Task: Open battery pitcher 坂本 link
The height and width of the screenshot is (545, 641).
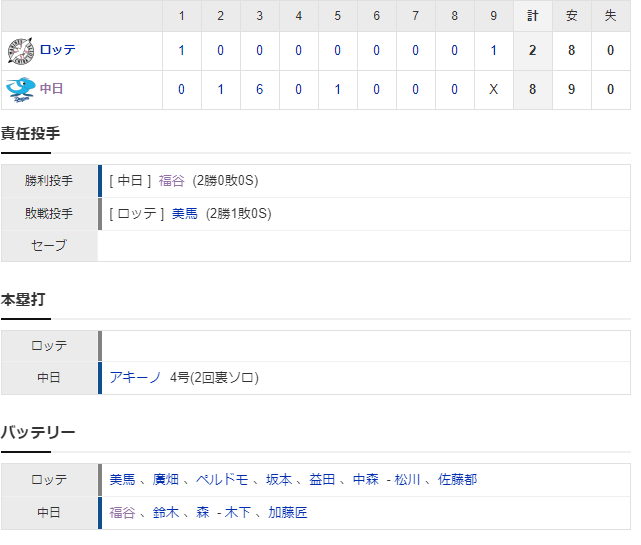Action: [279, 480]
